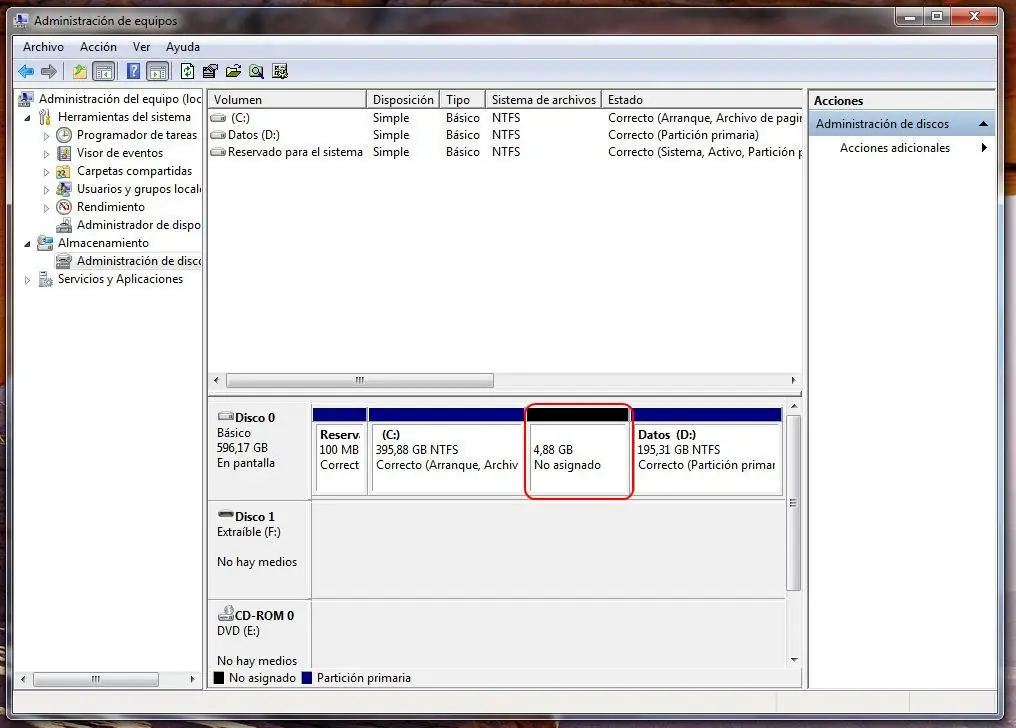Click the Up one level folder icon
1016x728 pixels.
[80, 71]
